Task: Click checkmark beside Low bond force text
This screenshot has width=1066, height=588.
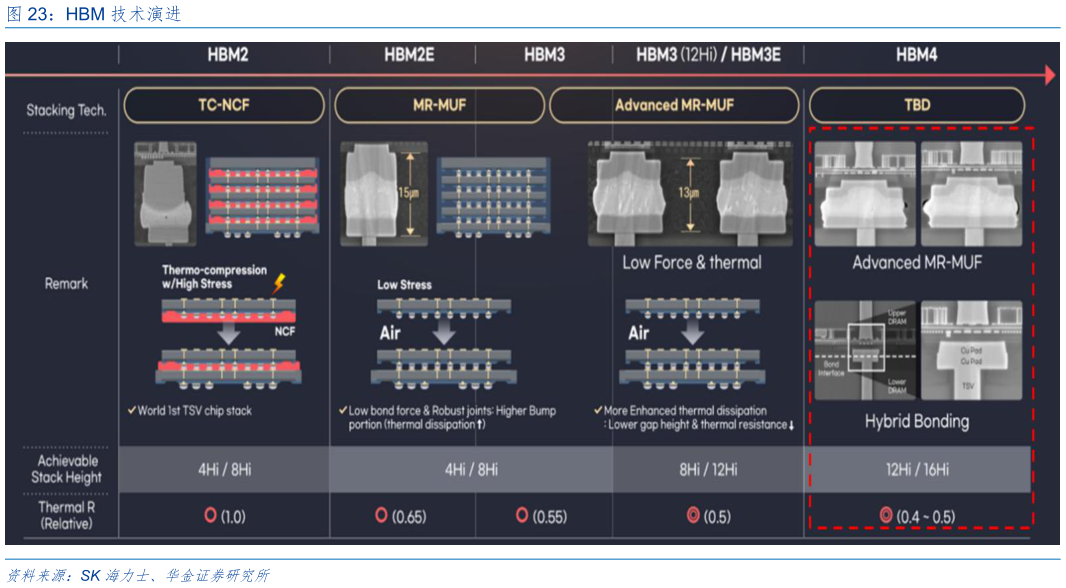Action: click(343, 411)
